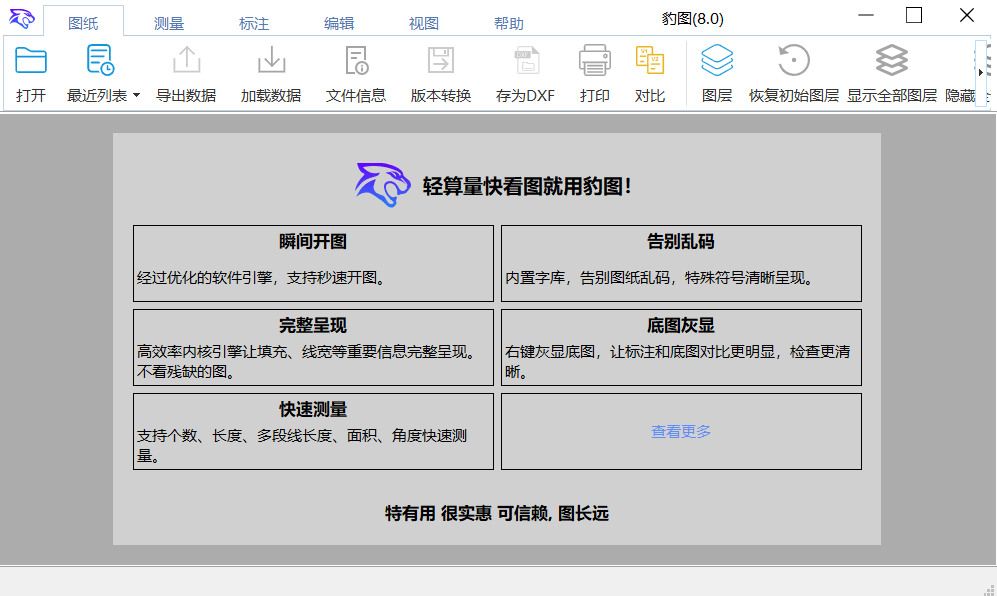Expand the 最近列表 dropdown arrow

[136, 96]
